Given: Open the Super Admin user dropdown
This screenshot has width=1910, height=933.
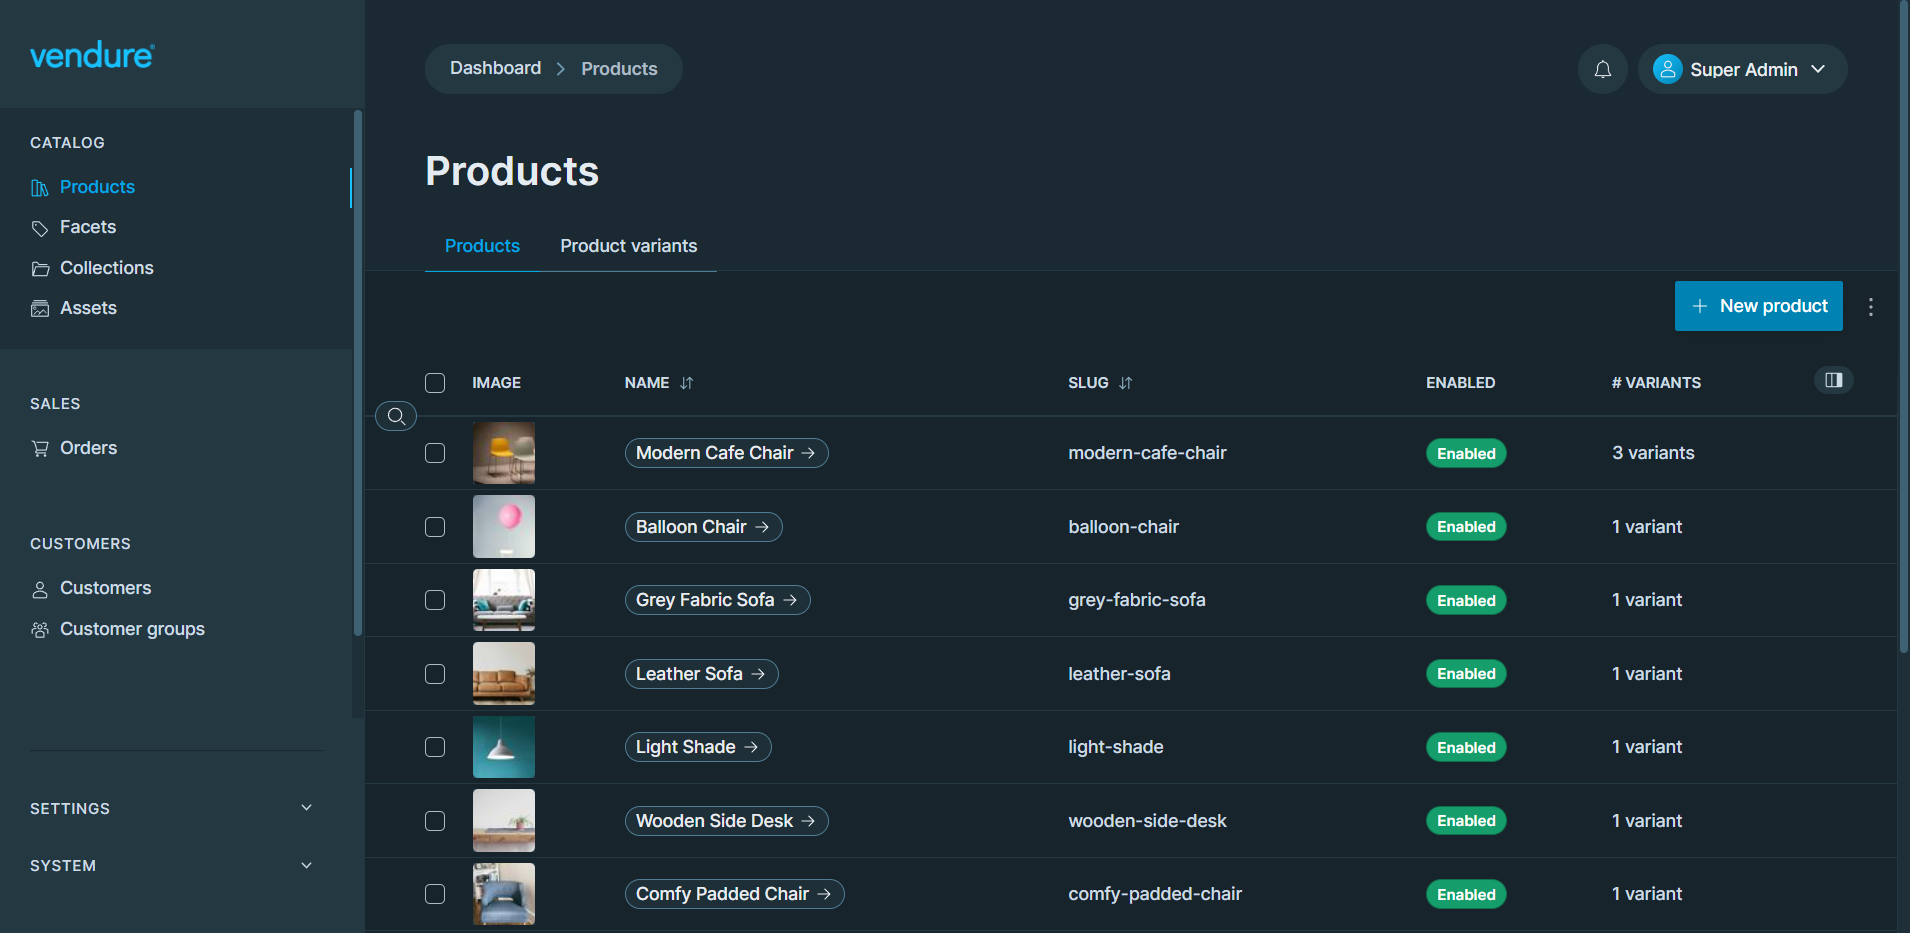Looking at the screenshot, I should point(1741,69).
